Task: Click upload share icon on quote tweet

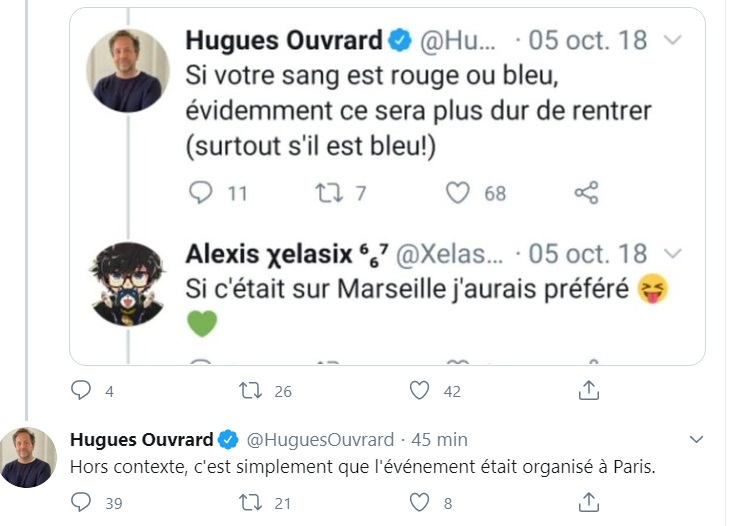Action: click(x=590, y=391)
